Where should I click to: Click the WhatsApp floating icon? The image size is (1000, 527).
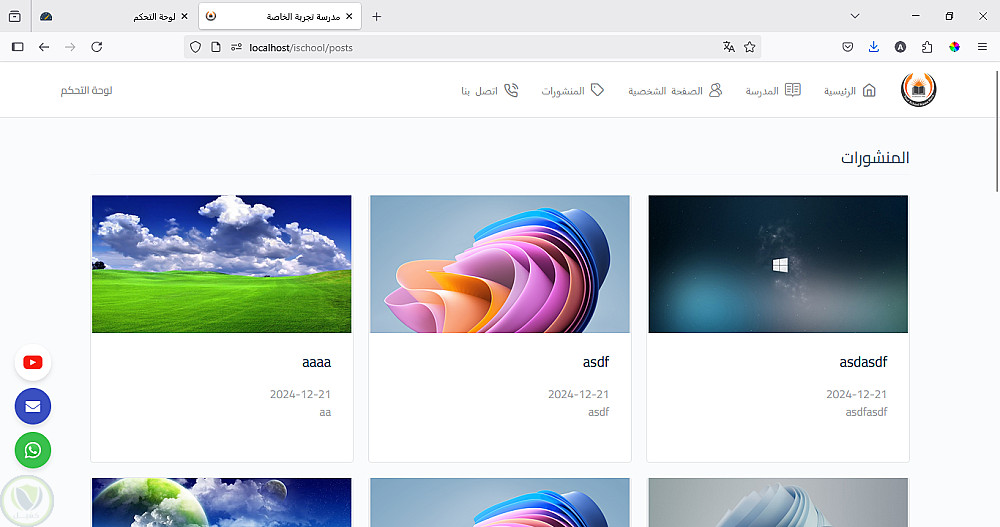pyautogui.click(x=33, y=450)
